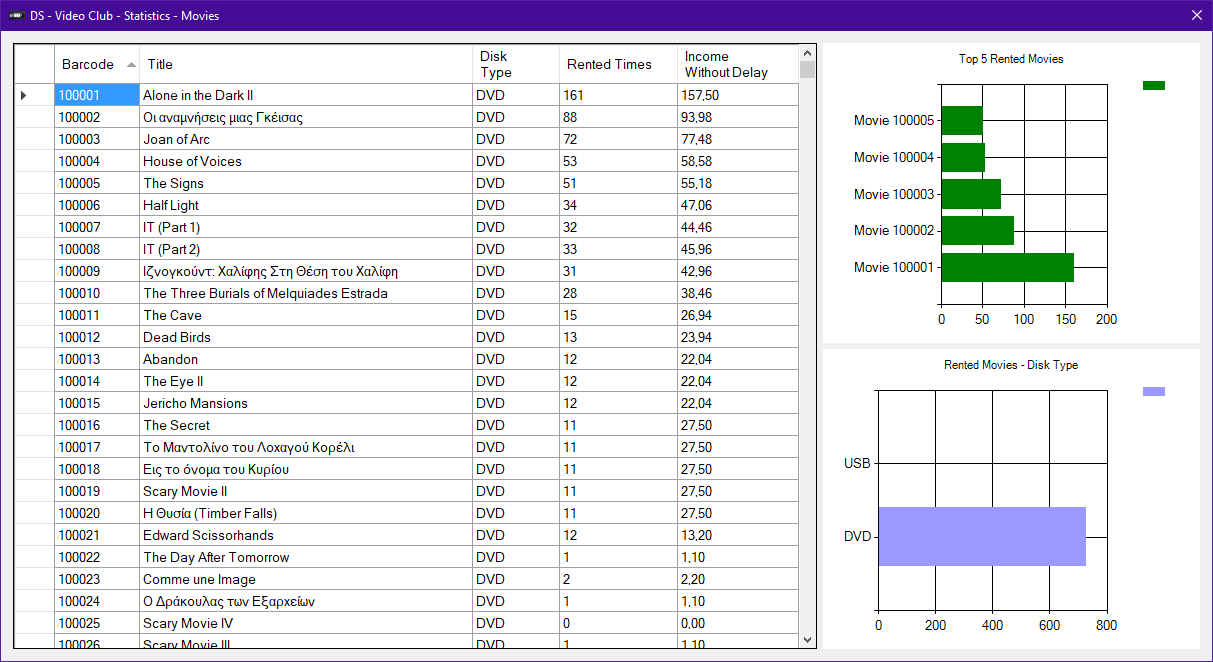Image resolution: width=1213 pixels, height=662 pixels.
Task: Select the title 'Οι αναμνήσεις μιας Γκέισας'
Action: pyautogui.click(x=306, y=117)
